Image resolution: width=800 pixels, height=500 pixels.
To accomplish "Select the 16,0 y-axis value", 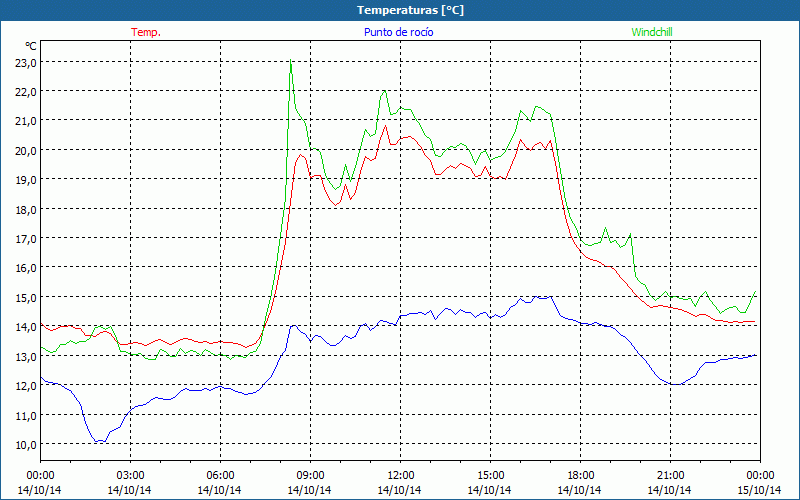I will click(27, 268).
